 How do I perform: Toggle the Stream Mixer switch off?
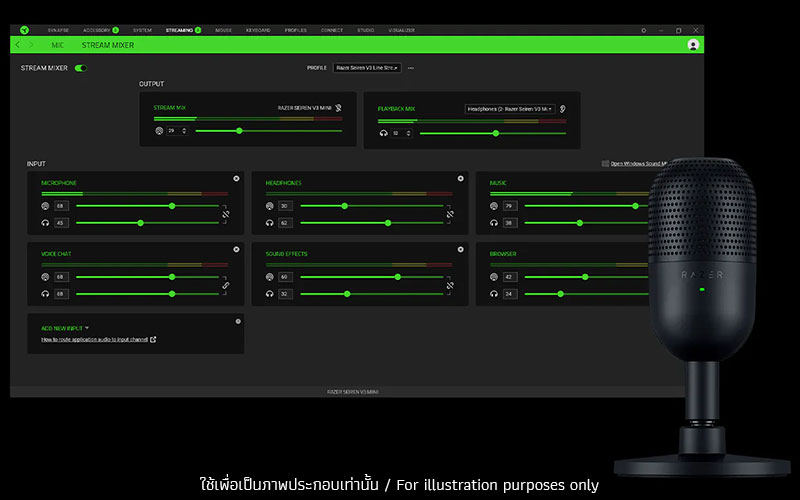coord(81,68)
